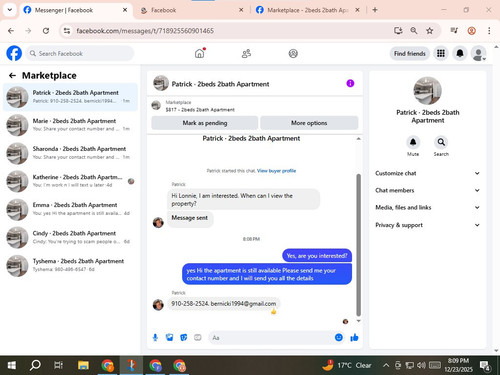Open the profile circle icon in top navigation
This screenshot has width=500, height=375.
click(293, 53)
